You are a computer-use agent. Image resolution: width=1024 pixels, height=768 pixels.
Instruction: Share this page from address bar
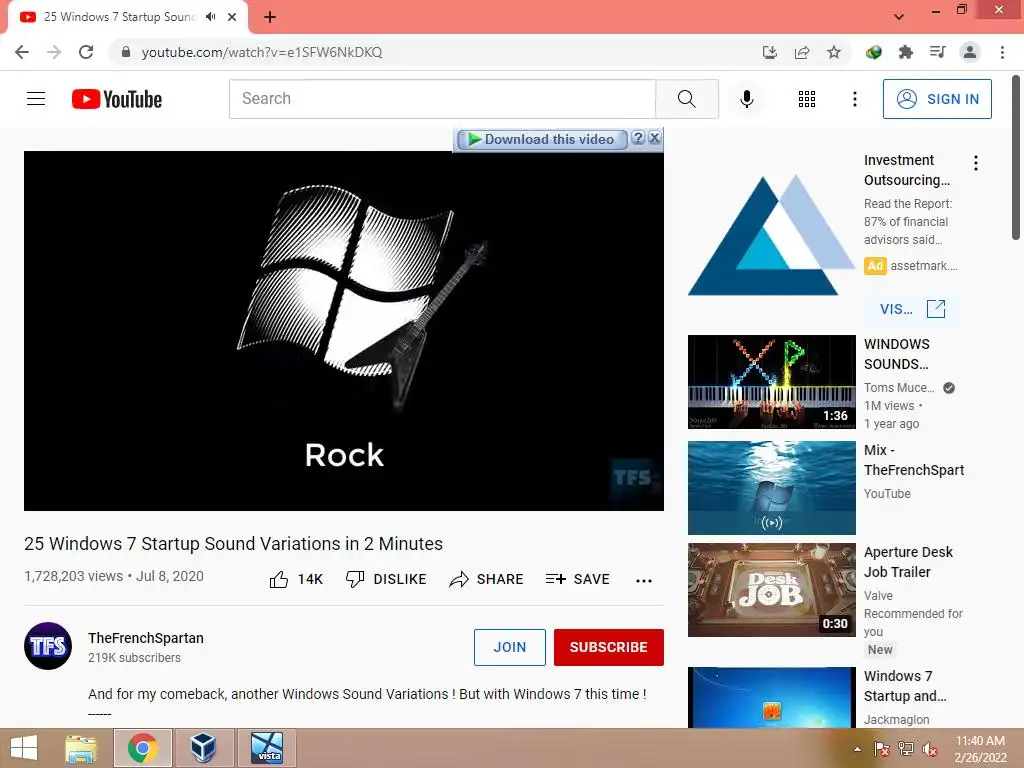click(802, 52)
